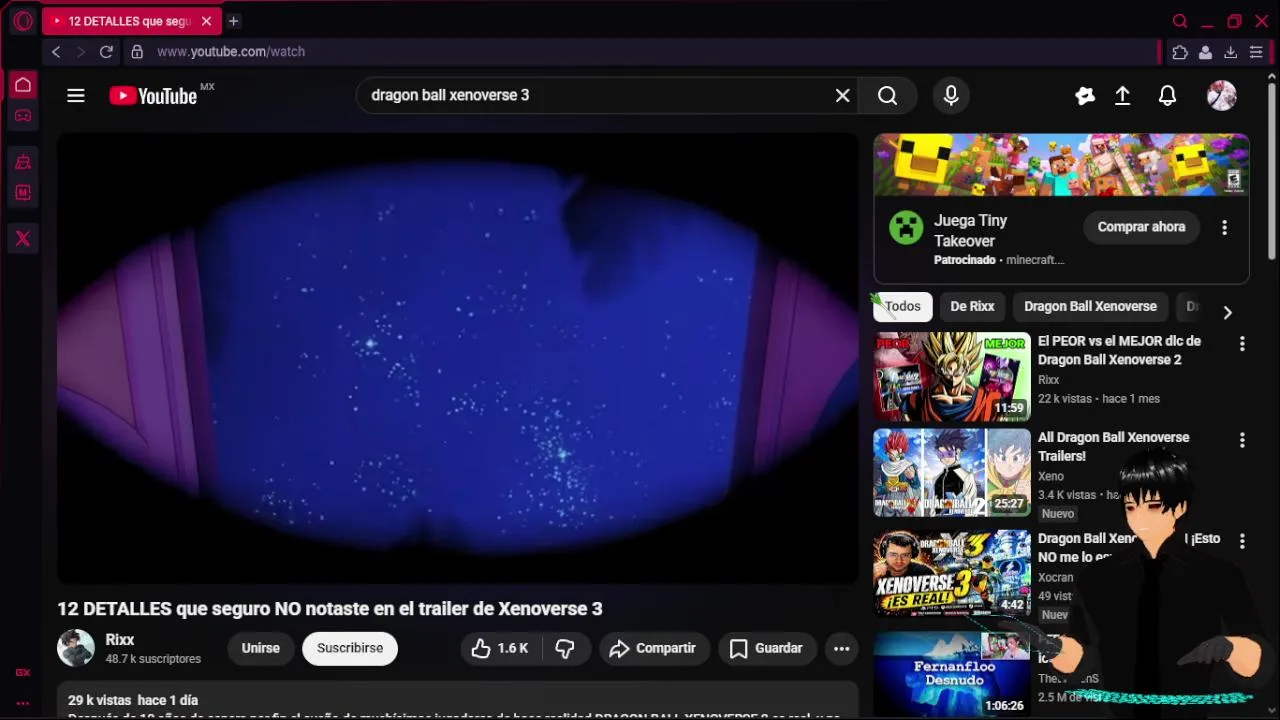Click the GX icon at sidebar bottom
1280x720 pixels.
[x=23, y=672]
